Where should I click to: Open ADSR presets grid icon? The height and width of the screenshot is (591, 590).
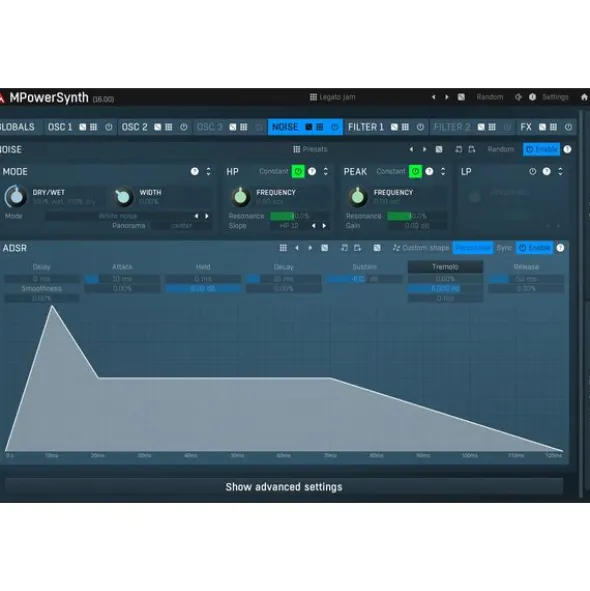click(283, 248)
